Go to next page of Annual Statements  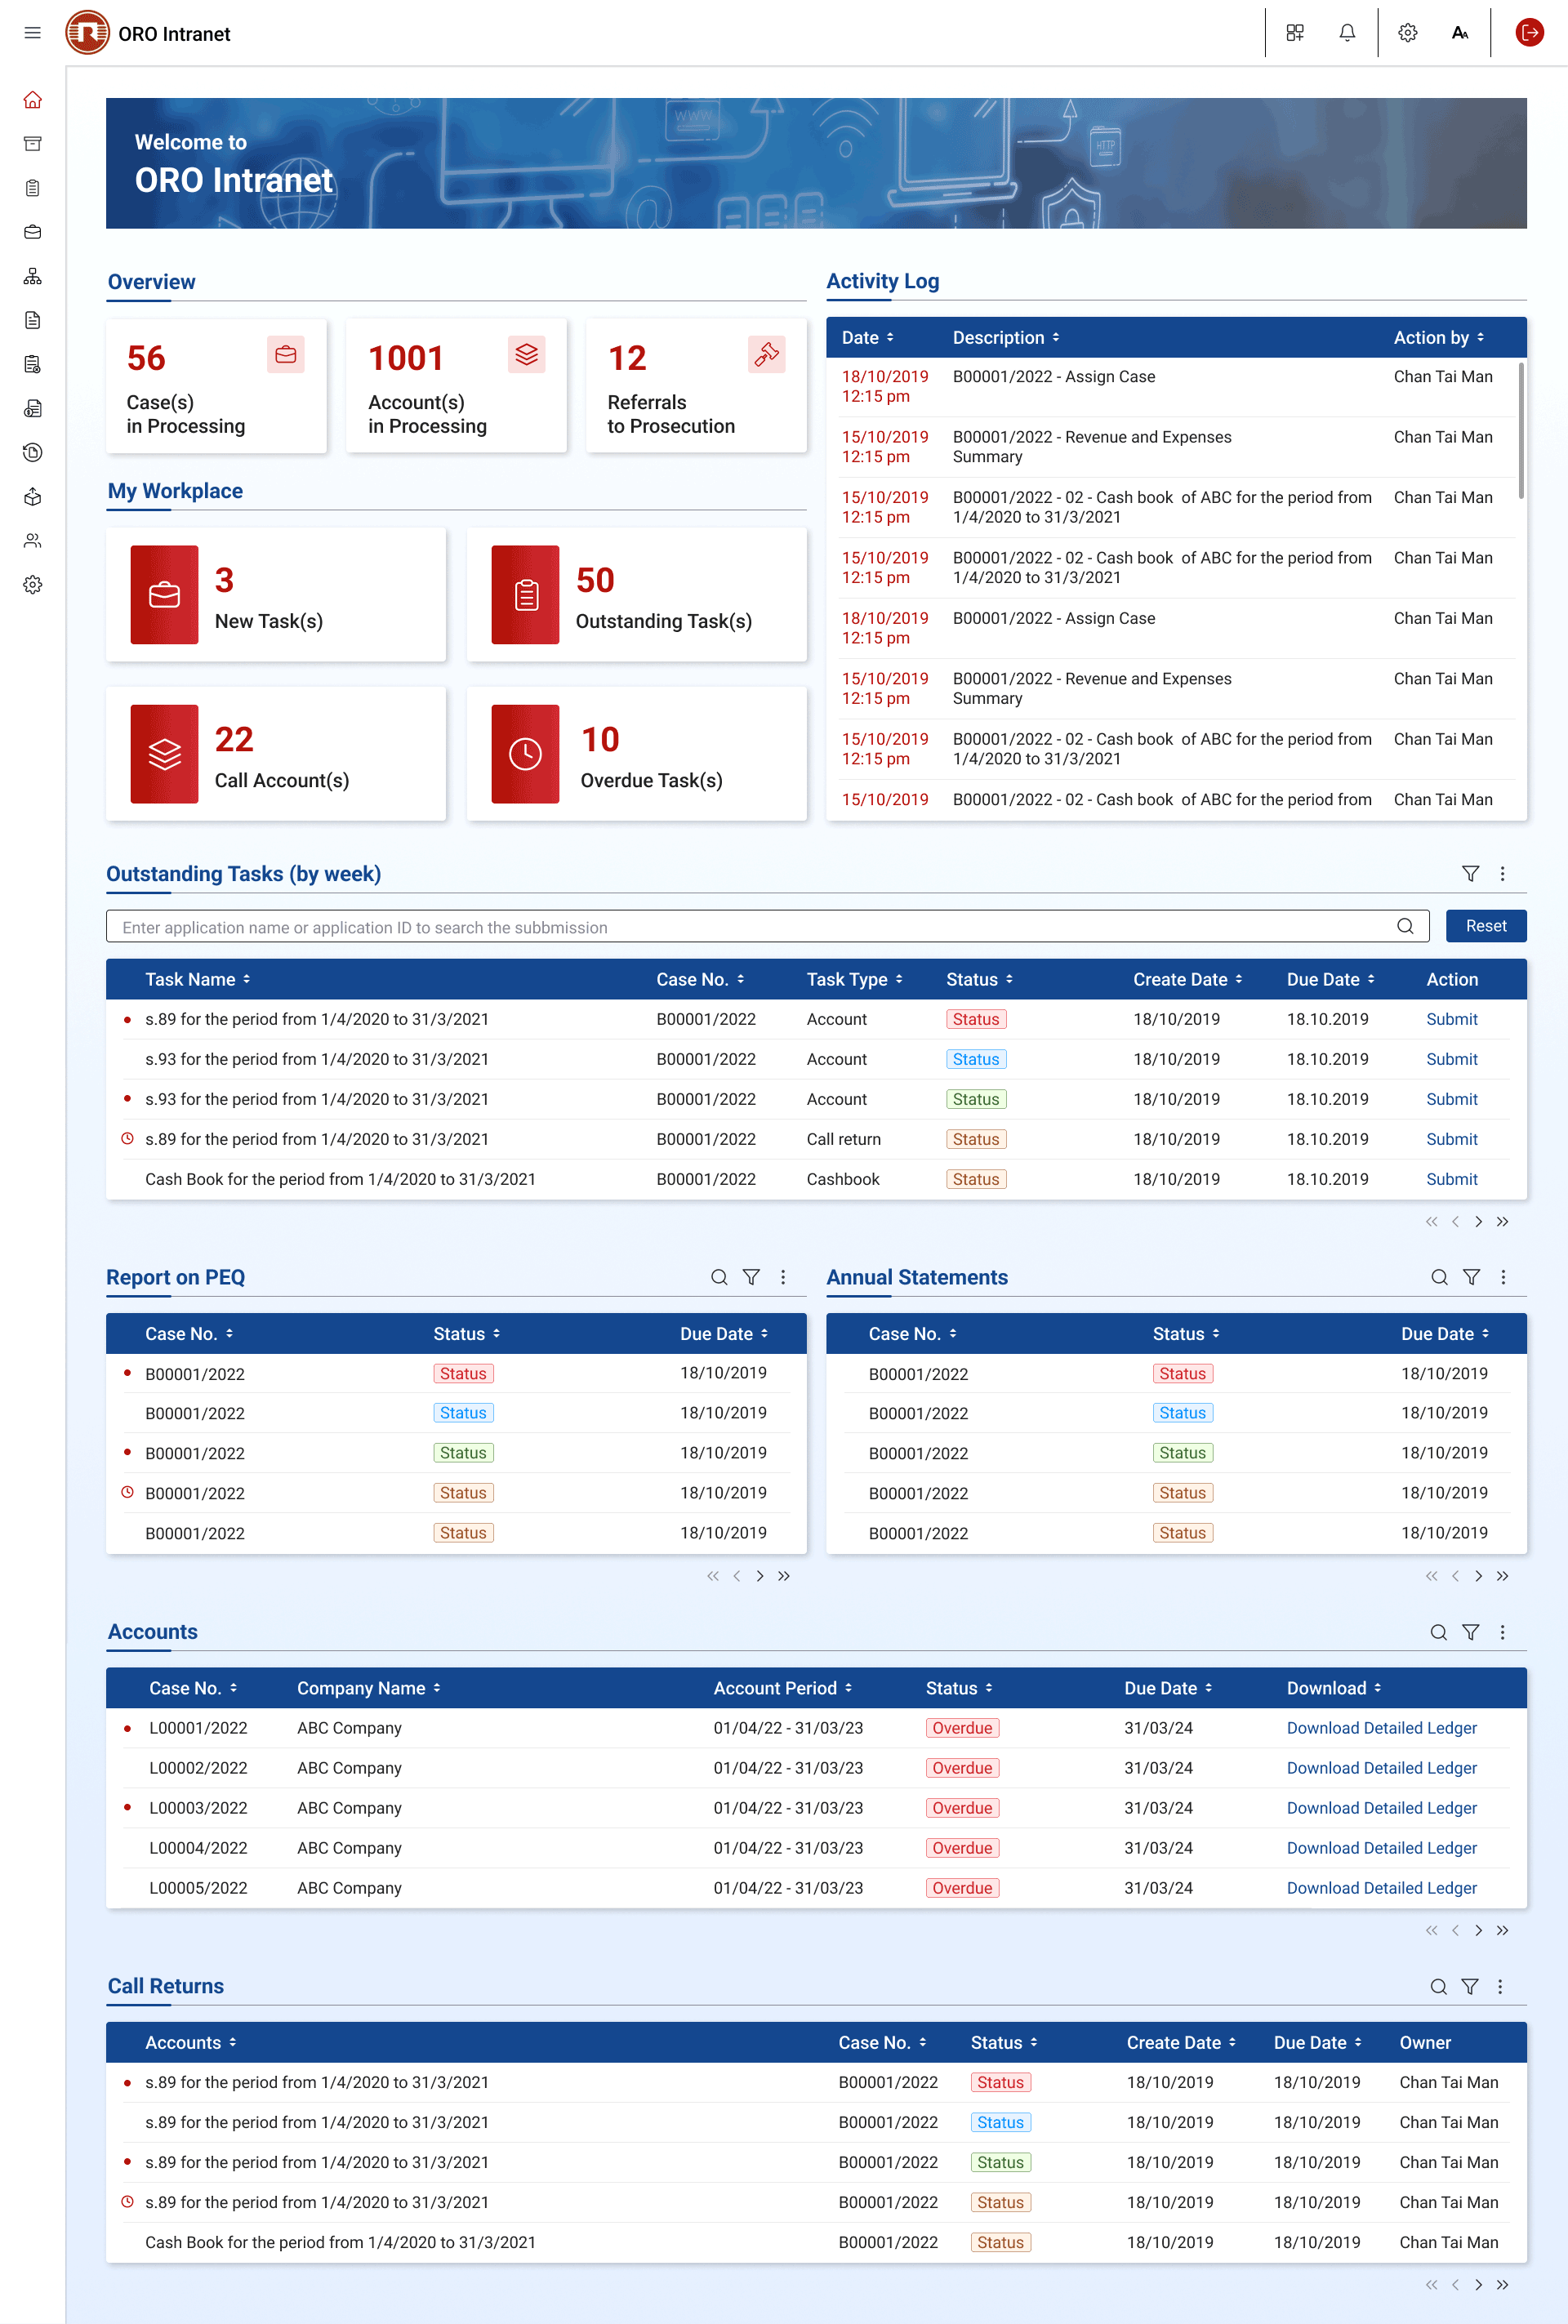(x=1478, y=1576)
